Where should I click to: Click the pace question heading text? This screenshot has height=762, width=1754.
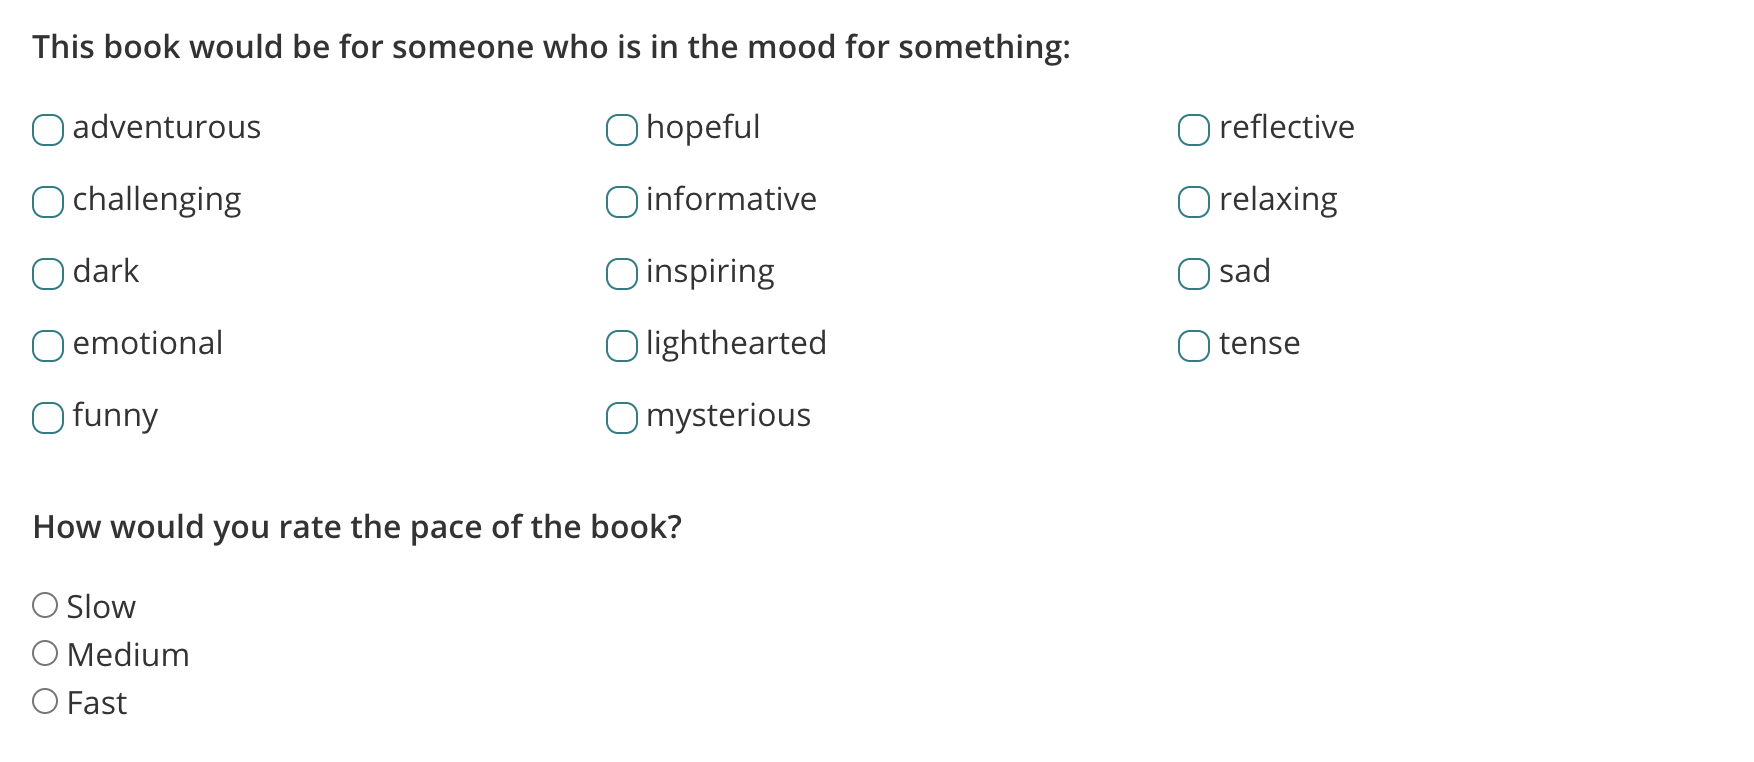pos(357,526)
